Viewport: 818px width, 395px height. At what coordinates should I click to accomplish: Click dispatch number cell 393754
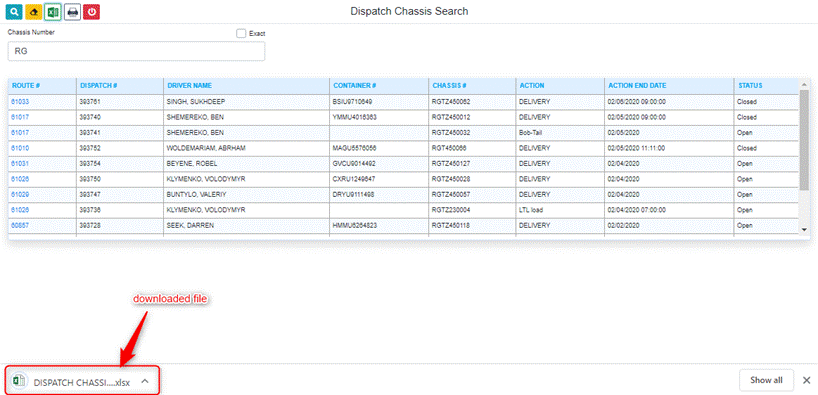[120, 164]
